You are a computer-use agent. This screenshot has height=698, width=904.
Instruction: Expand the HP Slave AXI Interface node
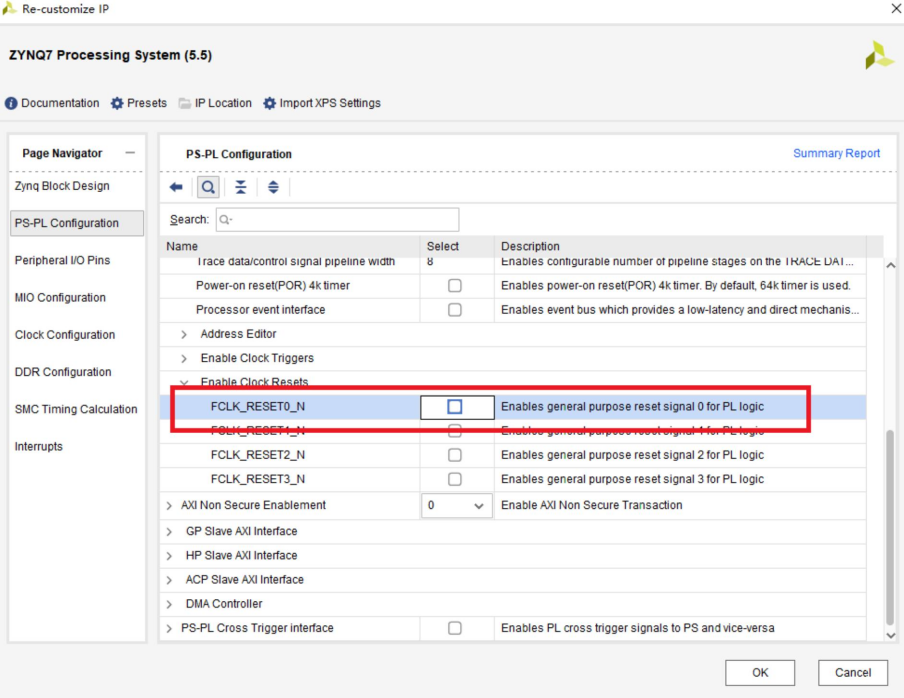click(x=169, y=556)
